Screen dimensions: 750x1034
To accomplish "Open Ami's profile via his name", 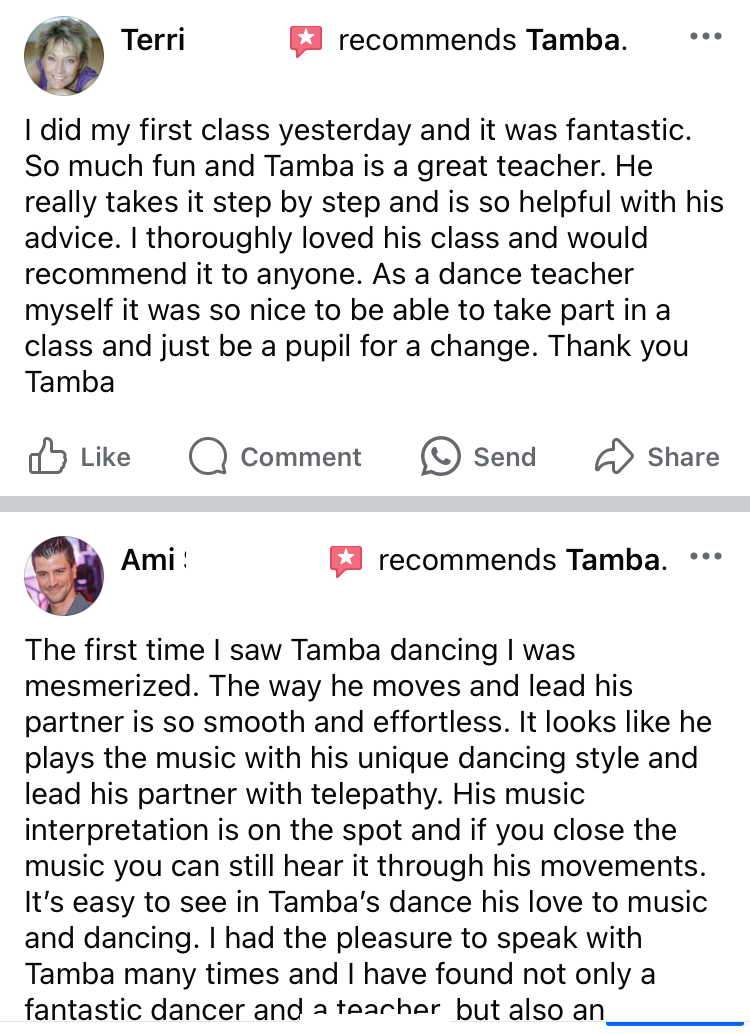I will coord(149,560).
